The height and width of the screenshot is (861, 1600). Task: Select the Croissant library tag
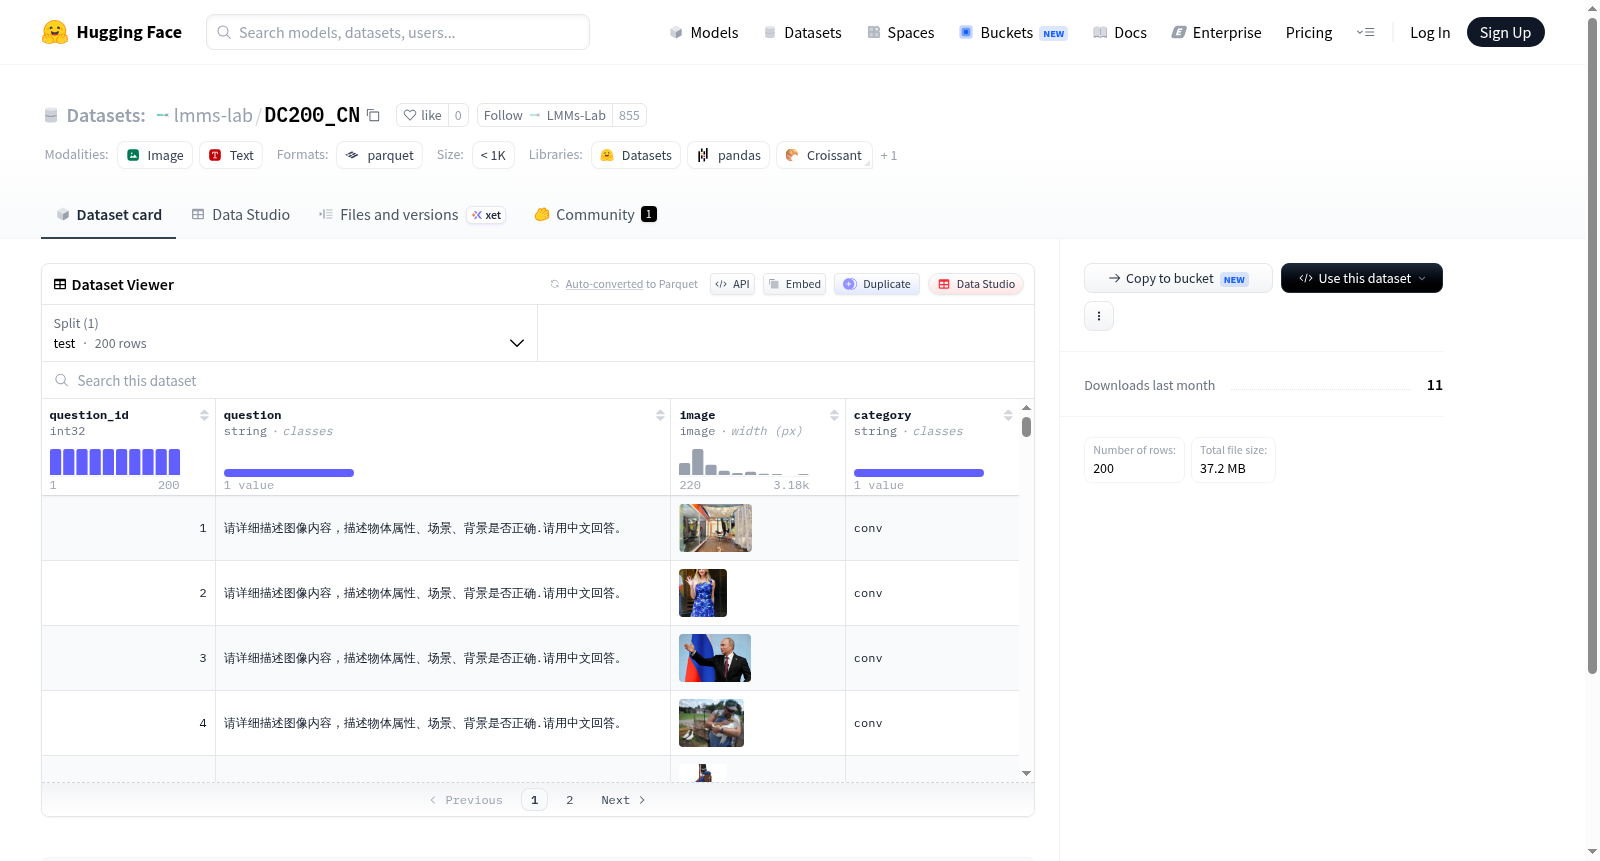coord(824,155)
